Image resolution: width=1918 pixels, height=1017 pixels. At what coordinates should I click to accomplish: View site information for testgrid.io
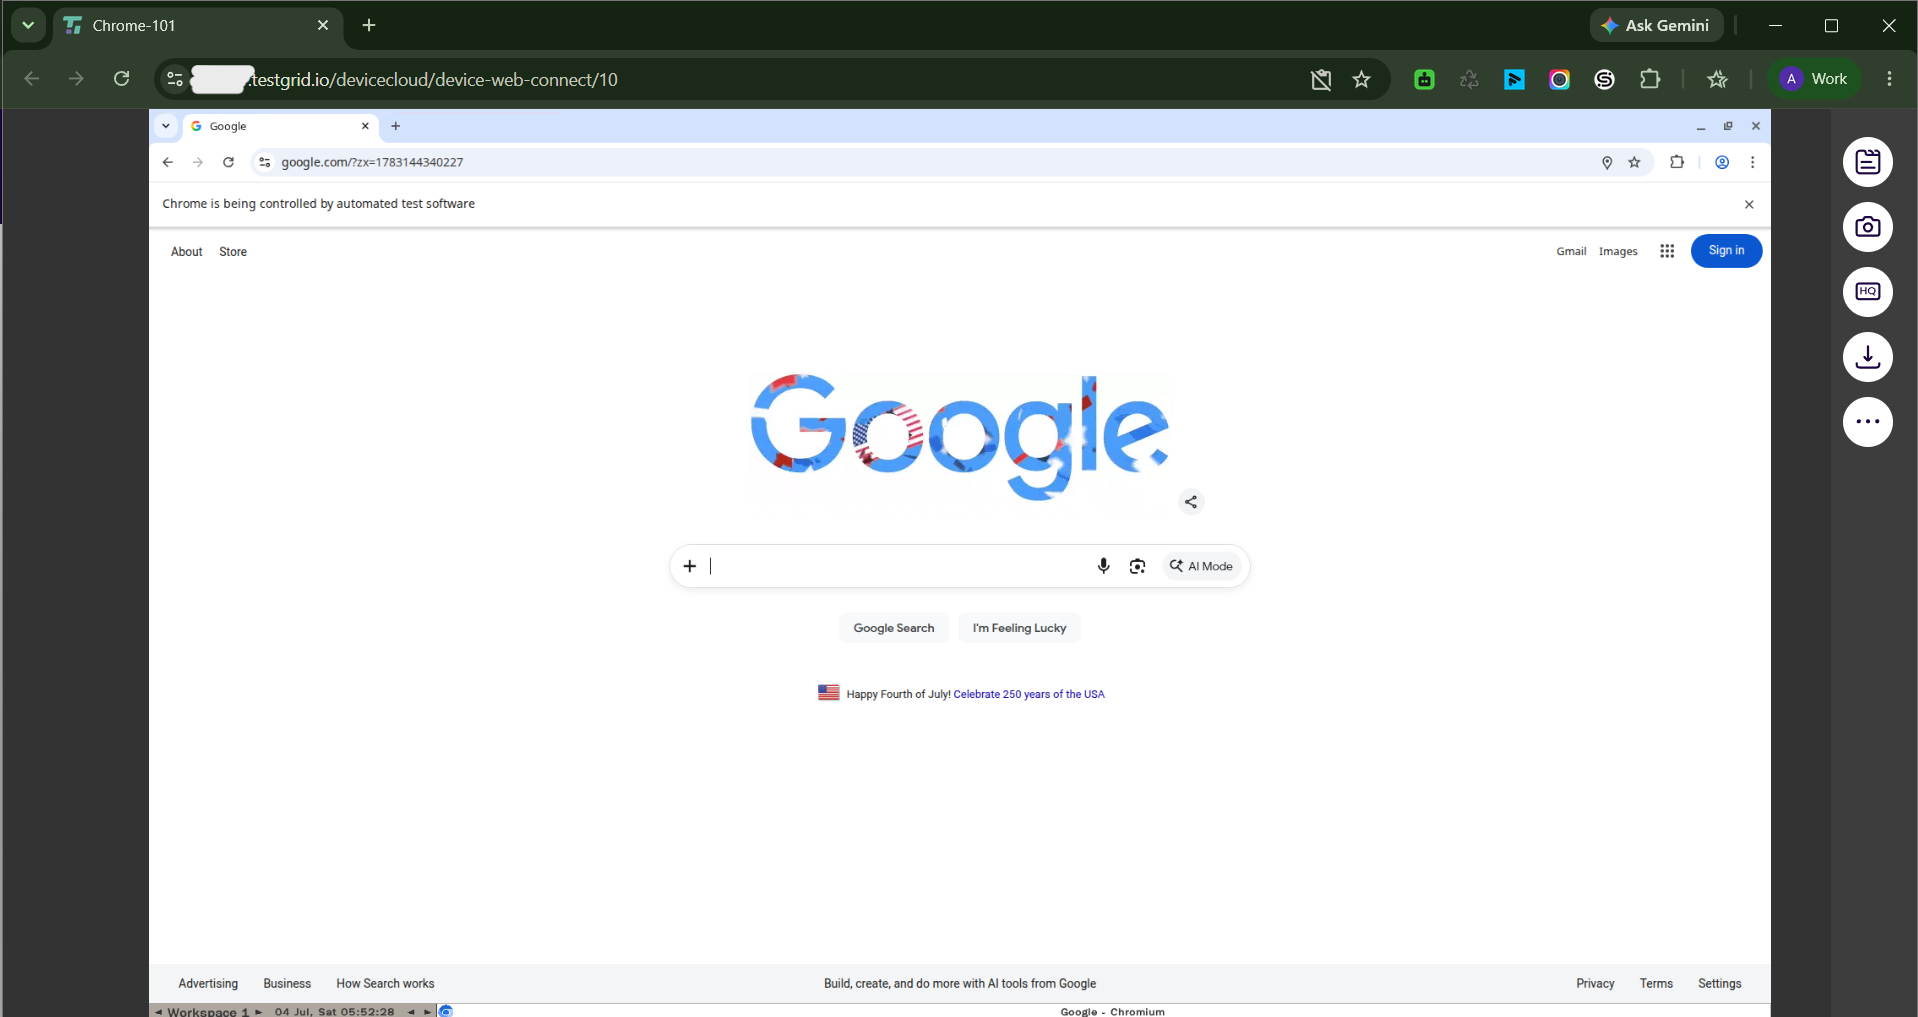pyautogui.click(x=174, y=79)
